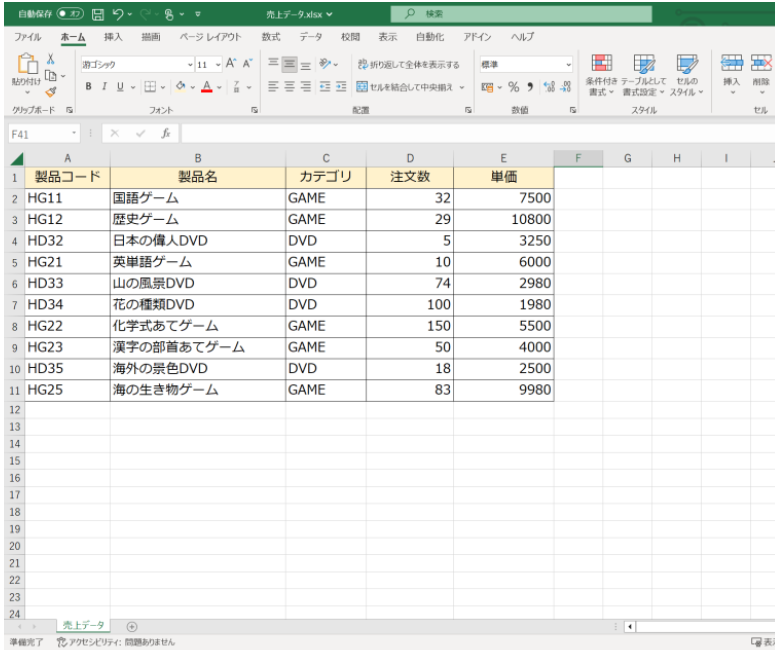Add a new sheet with plus button

point(131,625)
